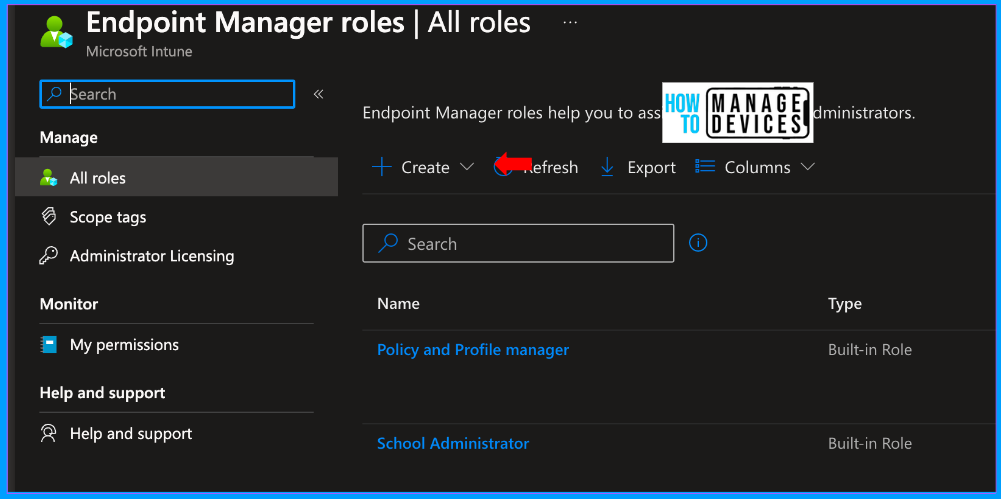This screenshot has width=1001, height=499.
Task: Click Built-in Role for Policy and Profile manager
Action: 869,350
